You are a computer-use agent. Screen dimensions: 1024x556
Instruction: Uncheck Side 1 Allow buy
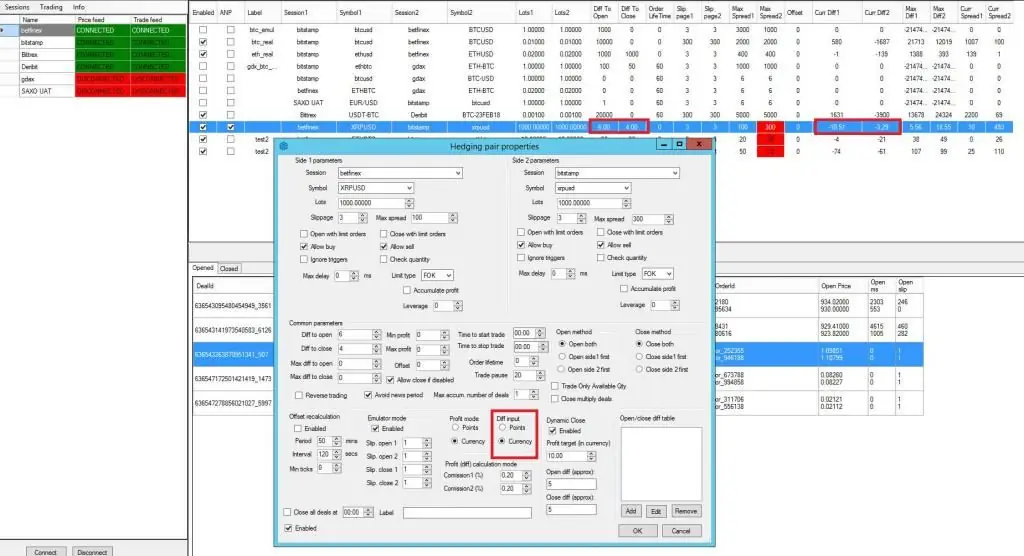(x=304, y=247)
